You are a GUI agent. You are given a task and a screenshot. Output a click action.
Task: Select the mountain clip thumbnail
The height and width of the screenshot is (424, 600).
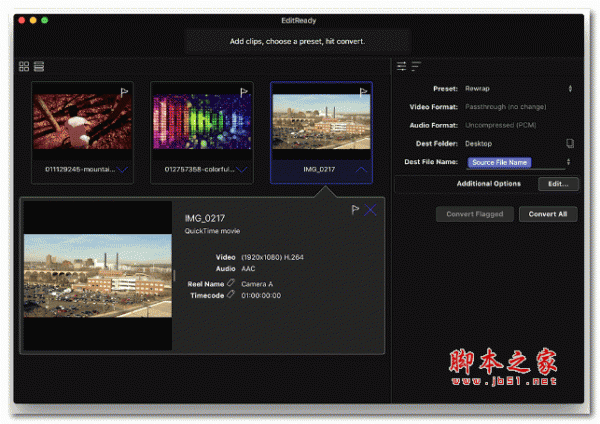pyautogui.click(x=82, y=122)
